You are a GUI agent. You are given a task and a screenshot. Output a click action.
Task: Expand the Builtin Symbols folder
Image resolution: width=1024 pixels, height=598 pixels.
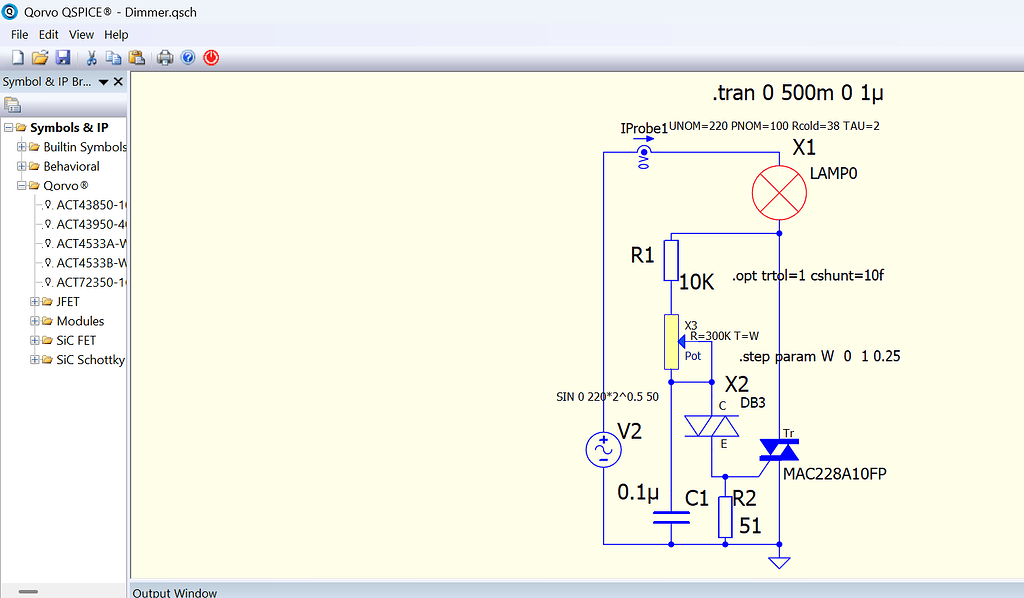[x=22, y=147]
